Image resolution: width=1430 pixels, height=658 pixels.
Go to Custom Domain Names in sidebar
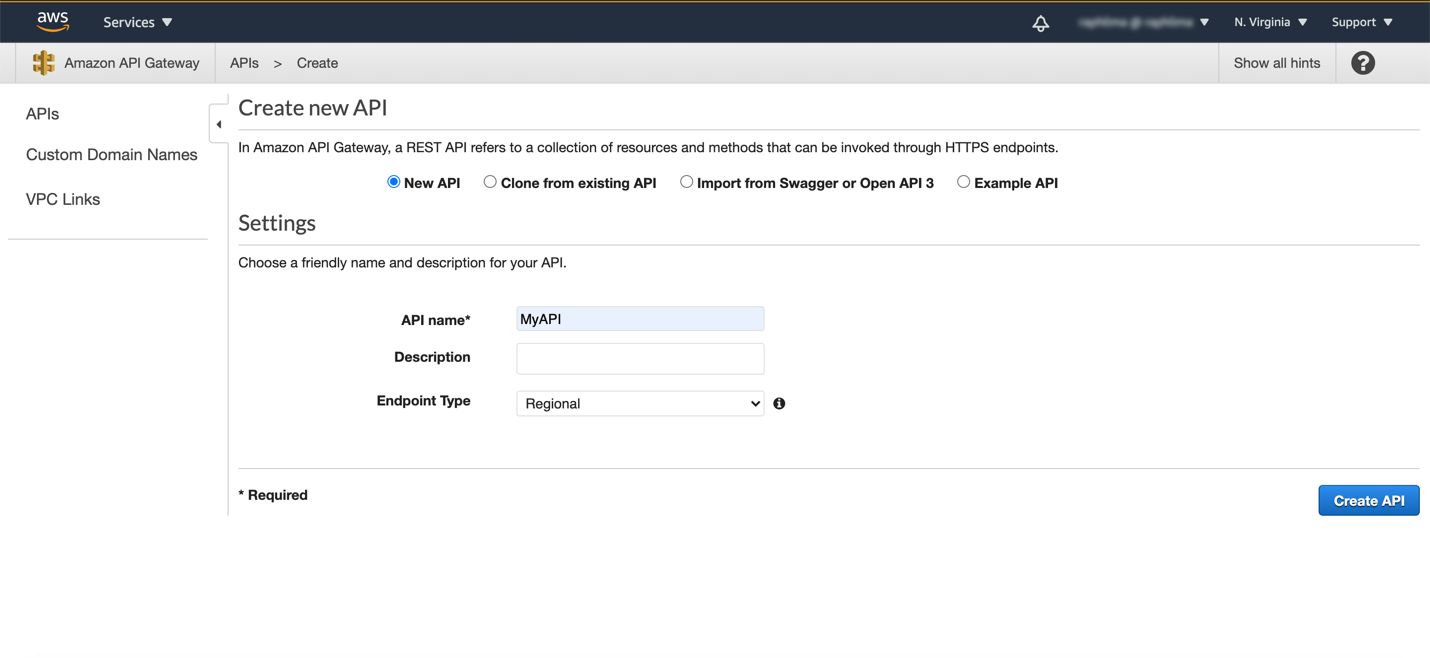pyautogui.click(x=112, y=155)
